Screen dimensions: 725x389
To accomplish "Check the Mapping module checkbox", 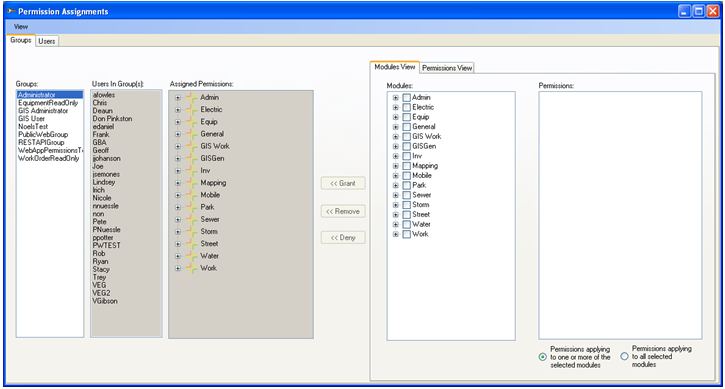I will click(x=406, y=166).
